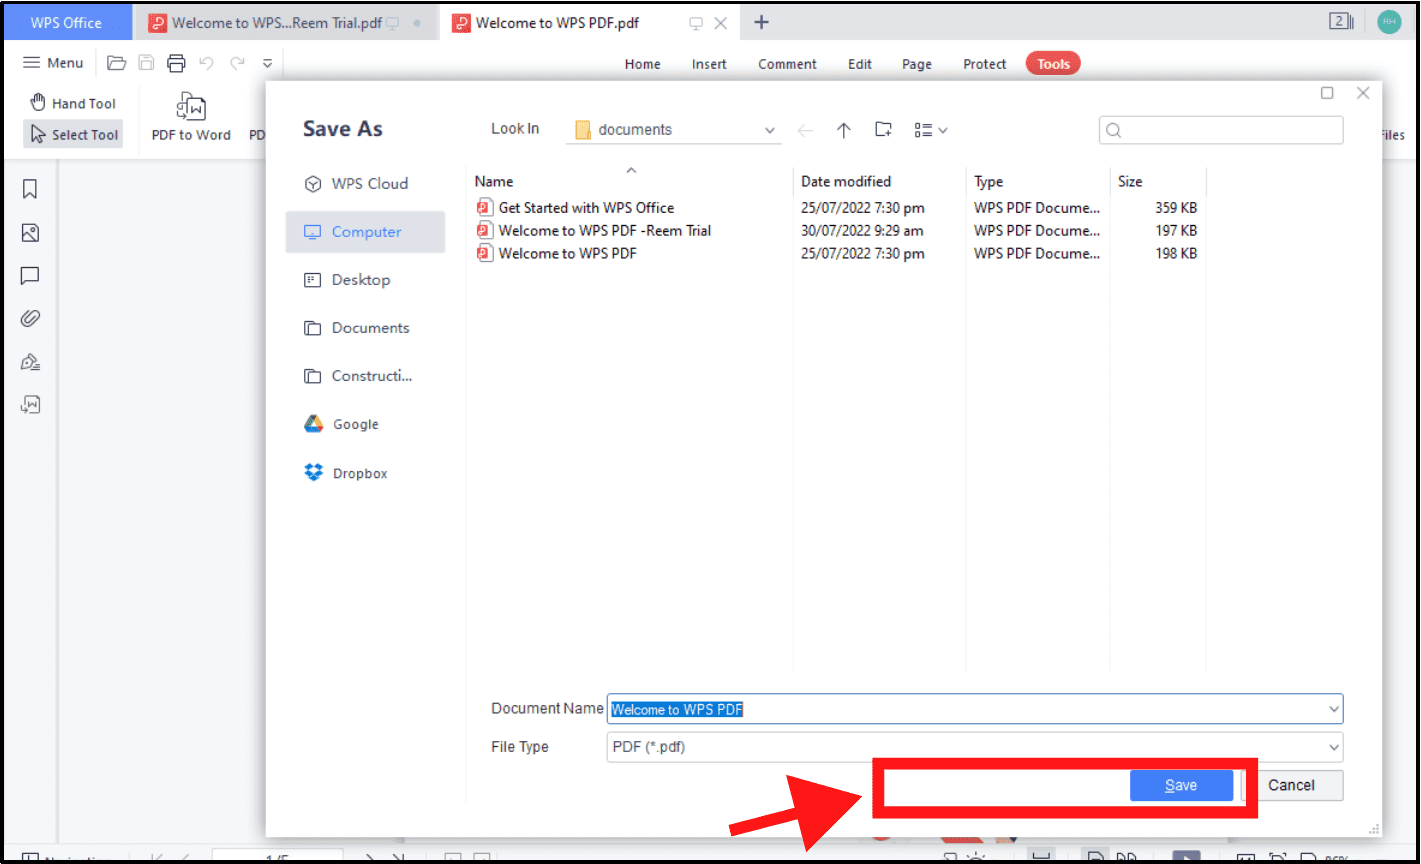Screen dimensions: 1421x864
Task: Open the Edit ribbon tab
Action: pyautogui.click(x=860, y=64)
